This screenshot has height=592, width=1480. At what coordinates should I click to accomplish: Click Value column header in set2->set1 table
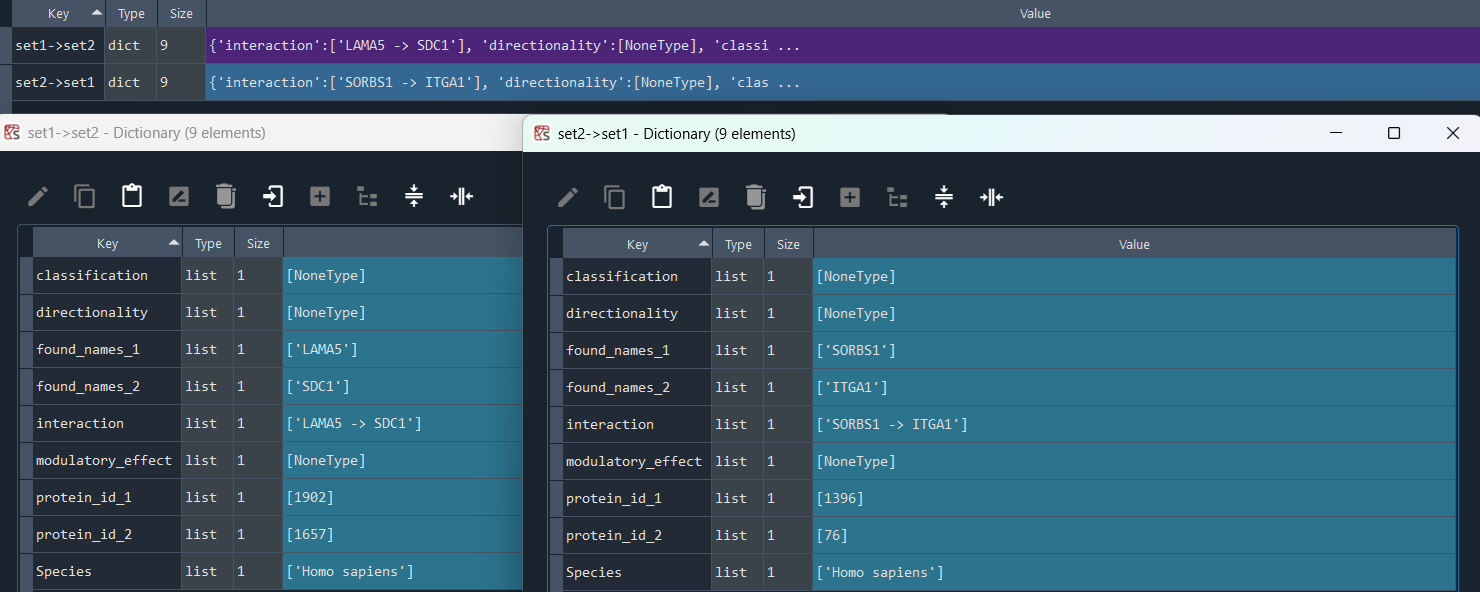point(1134,244)
